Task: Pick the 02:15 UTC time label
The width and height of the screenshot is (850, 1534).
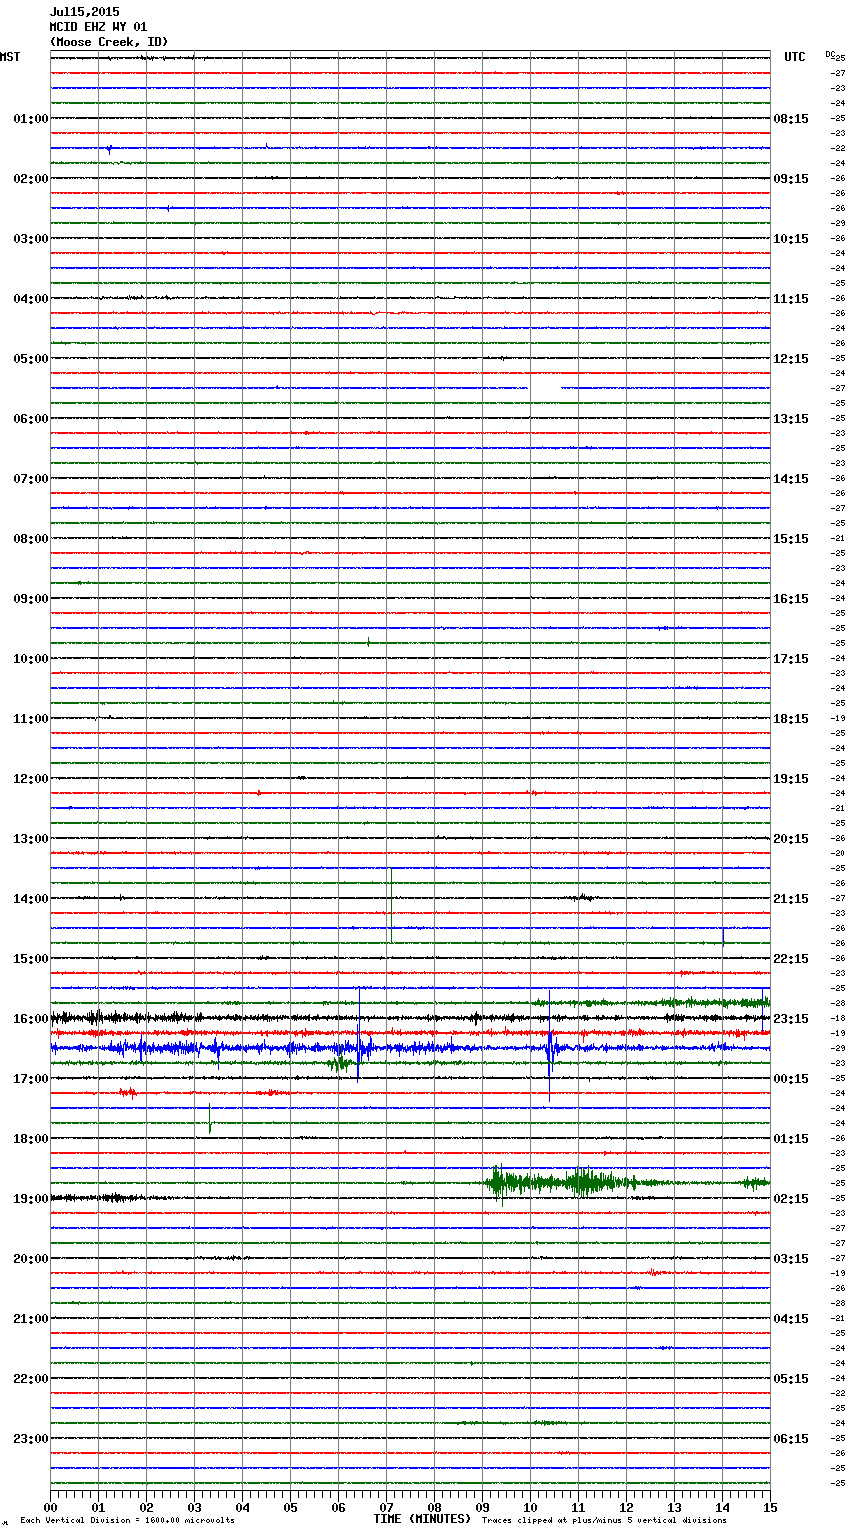Action: click(x=791, y=1198)
